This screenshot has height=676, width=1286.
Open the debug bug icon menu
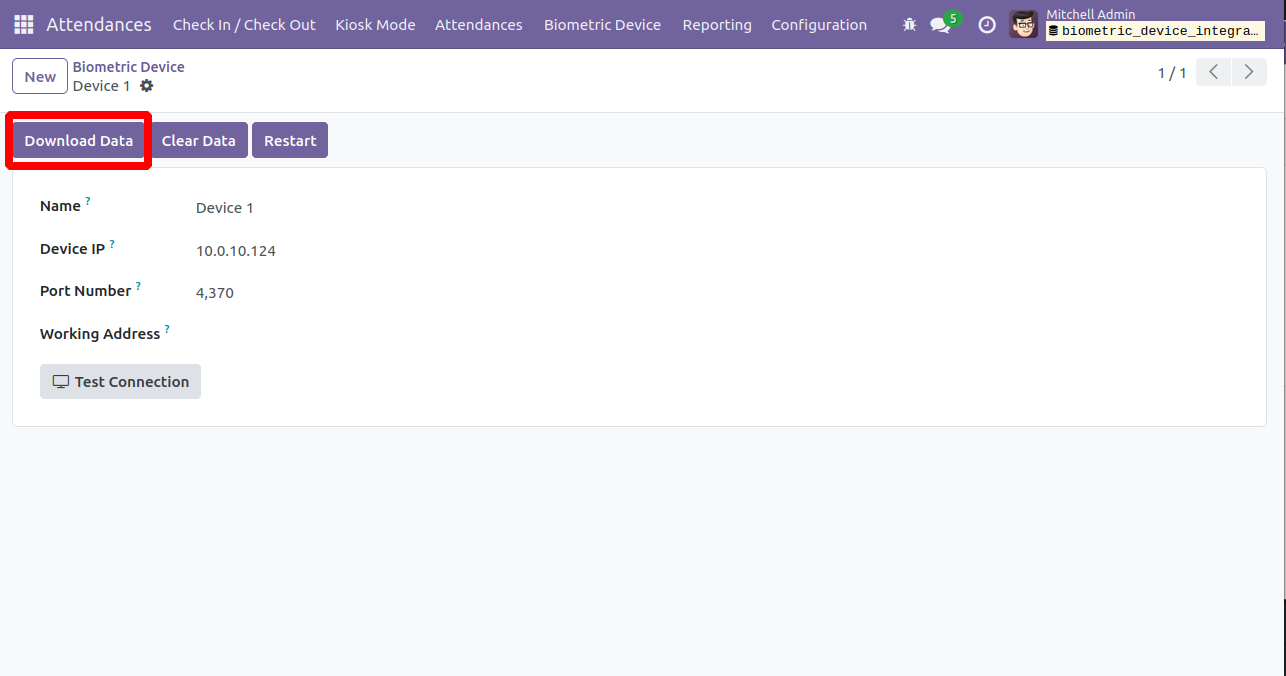pyautogui.click(x=909, y=25)
